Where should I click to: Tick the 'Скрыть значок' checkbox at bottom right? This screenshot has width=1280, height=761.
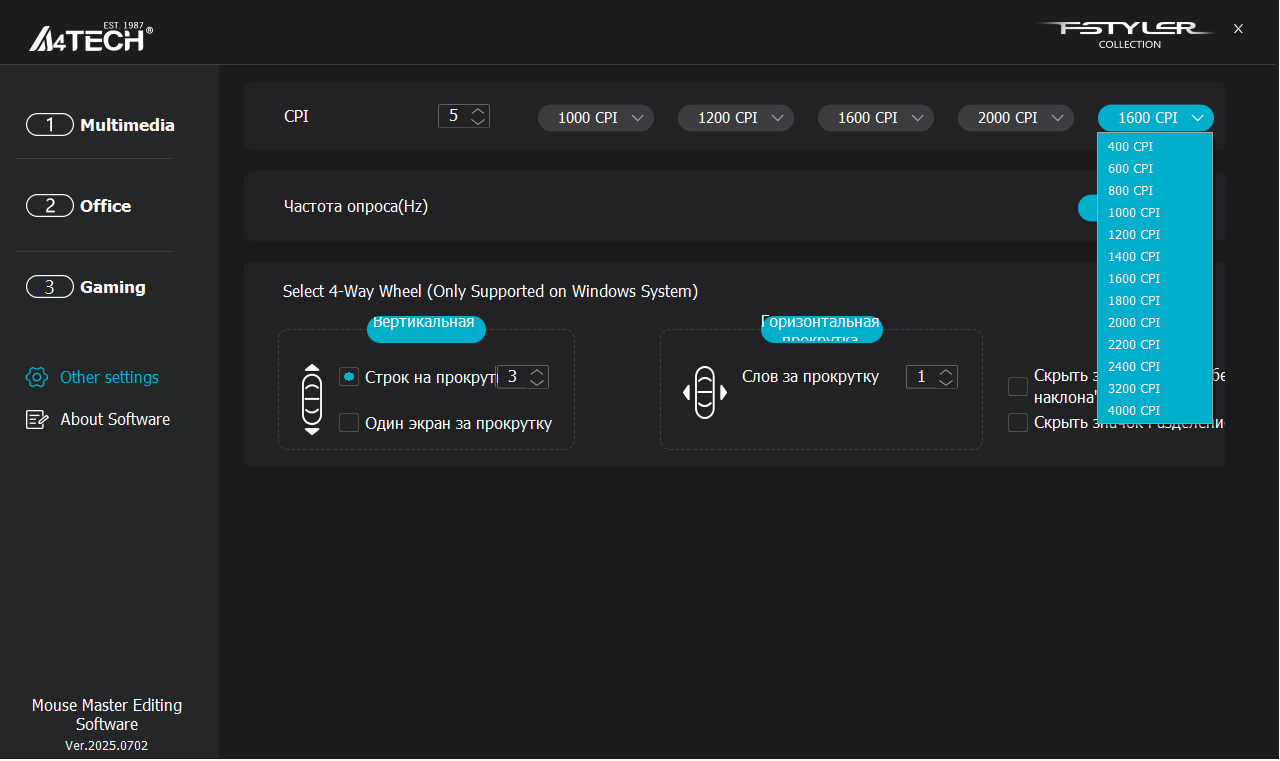click(x=1018, y=422)
